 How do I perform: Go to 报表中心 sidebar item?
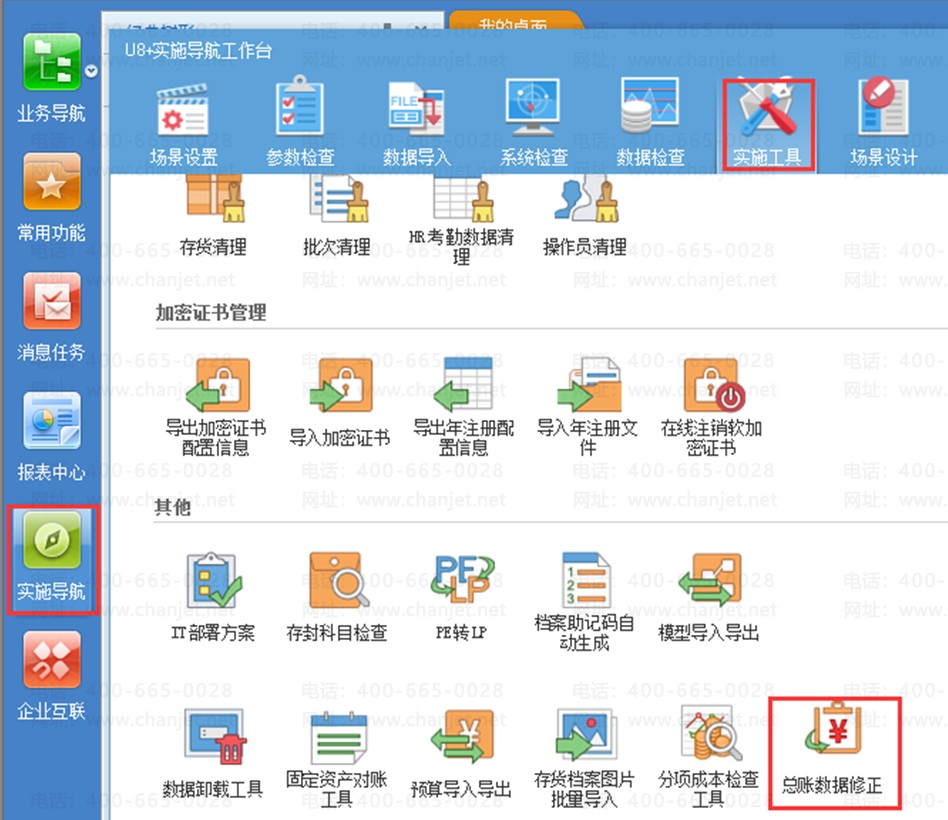[x=51, y=437]
